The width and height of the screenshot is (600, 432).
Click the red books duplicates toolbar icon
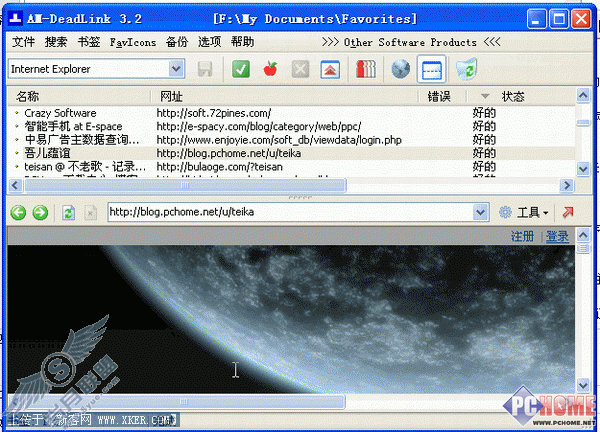pos(366,69)
